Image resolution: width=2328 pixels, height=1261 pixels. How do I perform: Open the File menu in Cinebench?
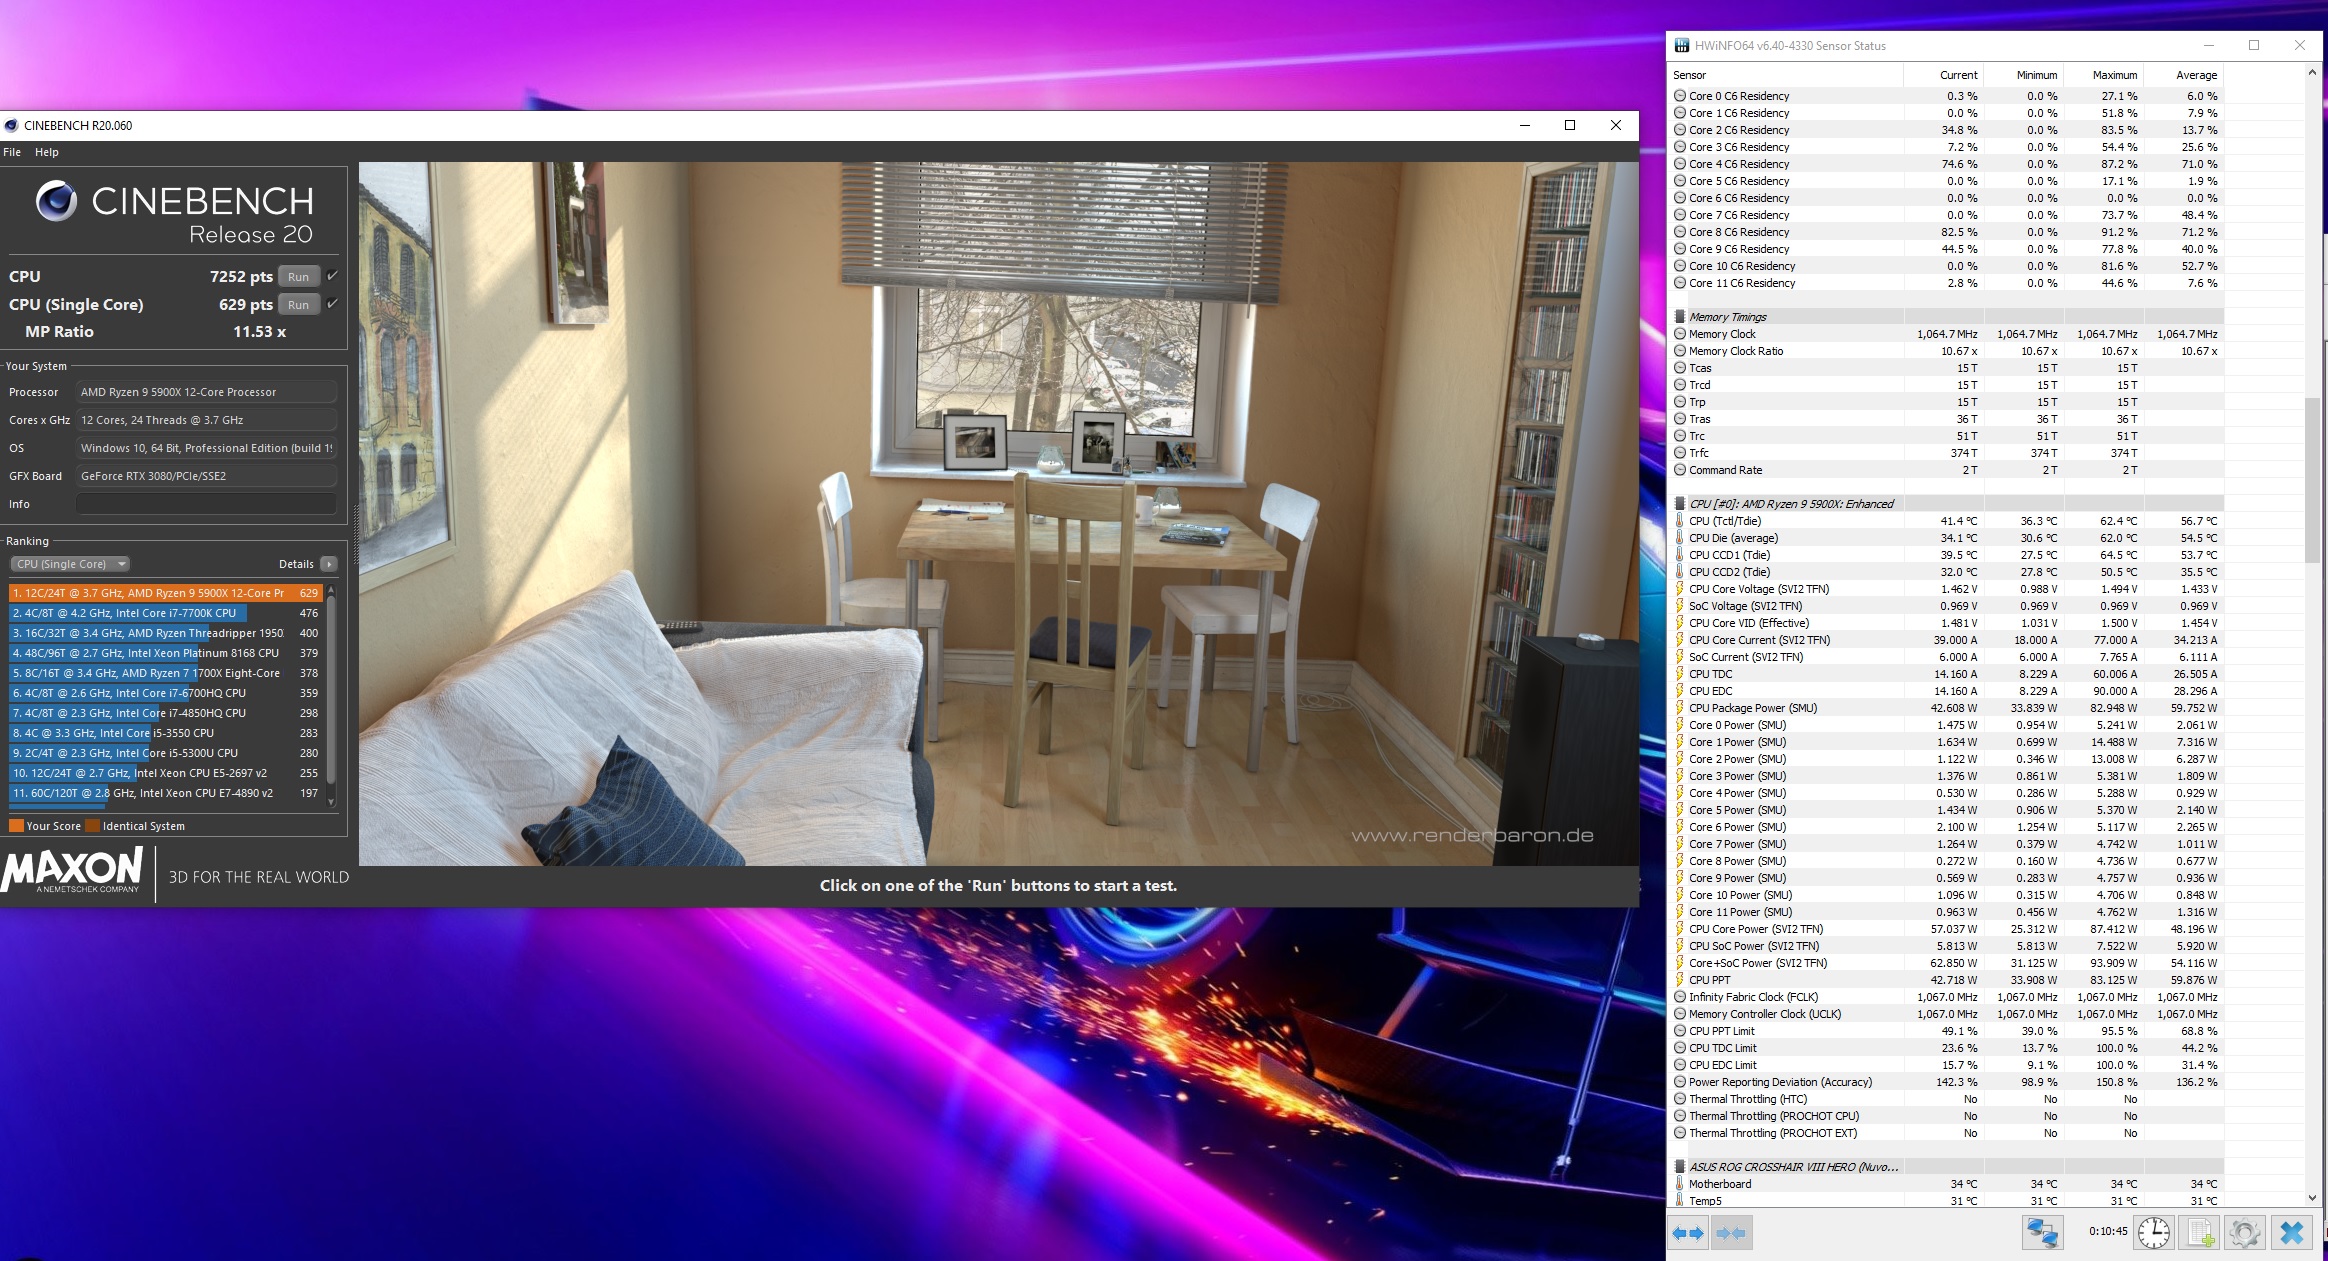pos(12,152)
